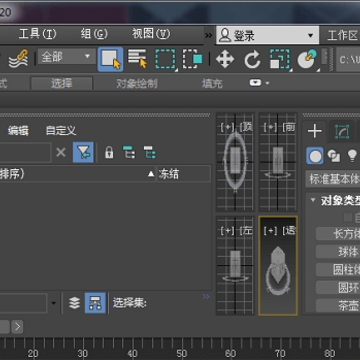Click the 球体 sphere button
The image size is (360, 360).
pyautogui.click(x=338, y=252)
